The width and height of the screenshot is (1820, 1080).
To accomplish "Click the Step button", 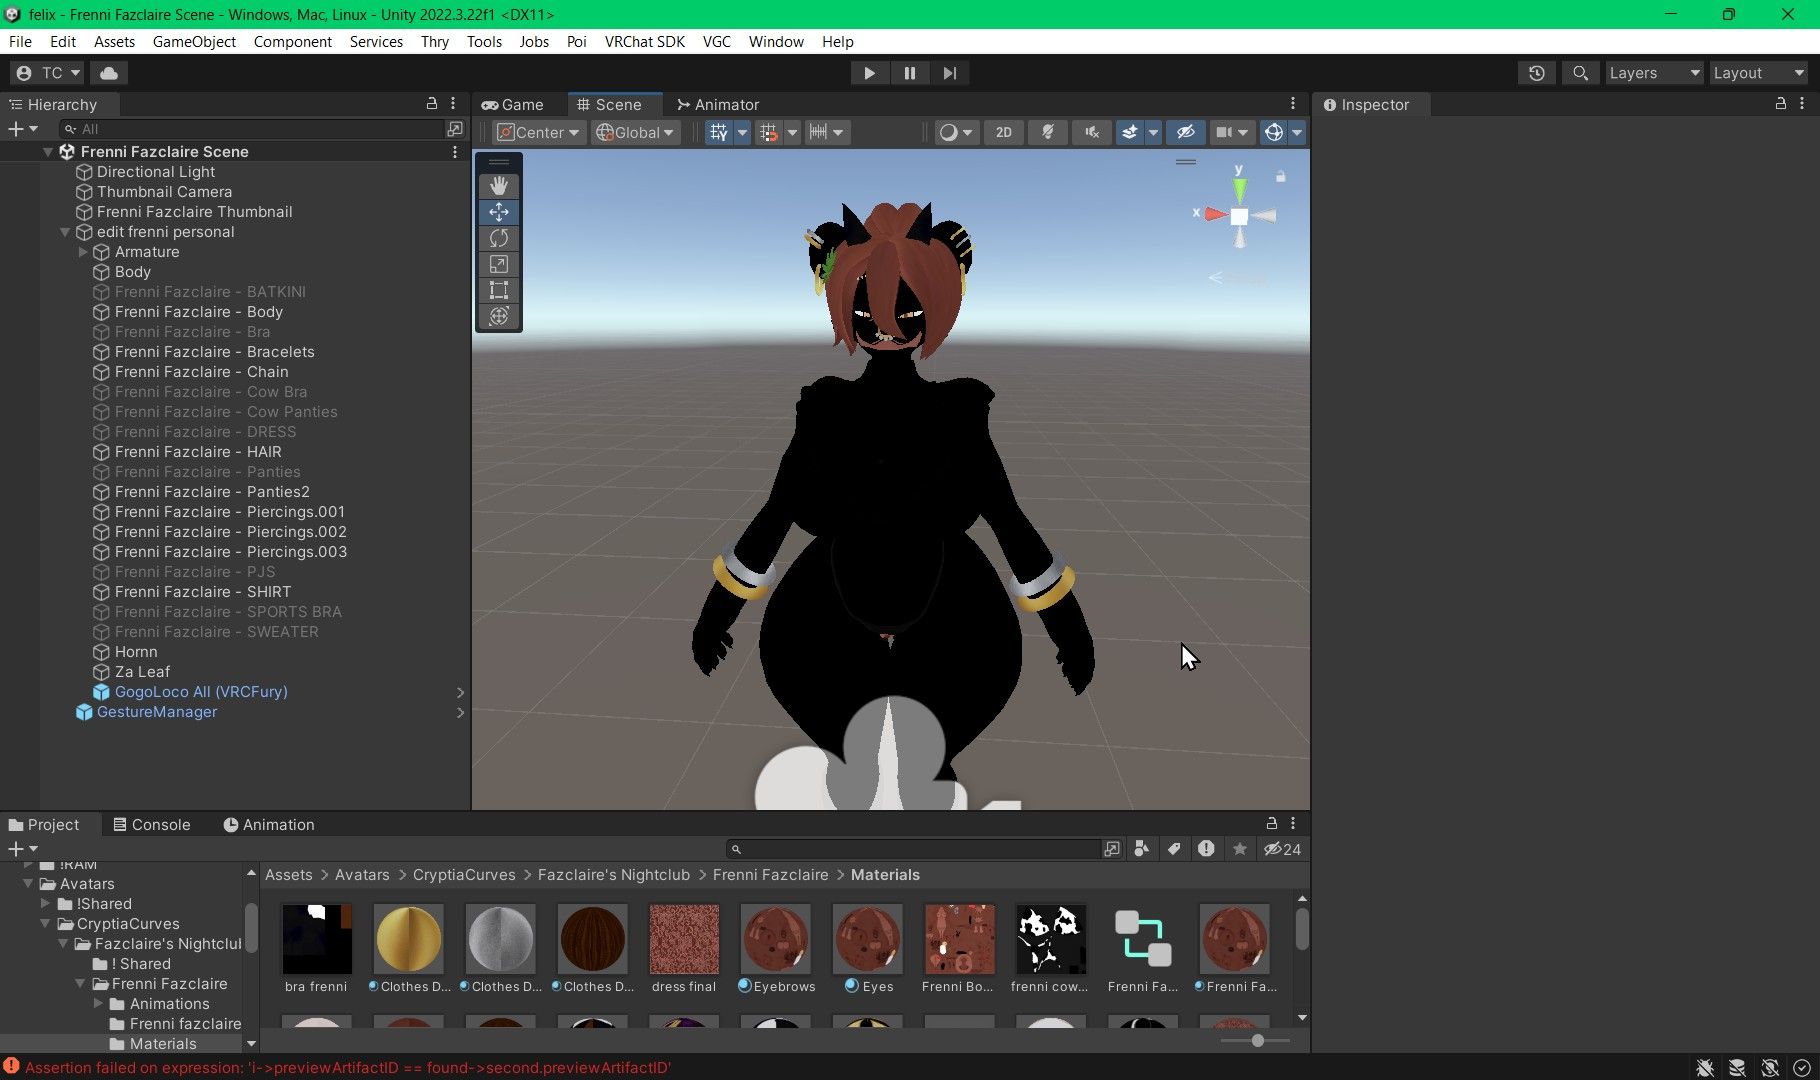I will (x=950, y=73).
